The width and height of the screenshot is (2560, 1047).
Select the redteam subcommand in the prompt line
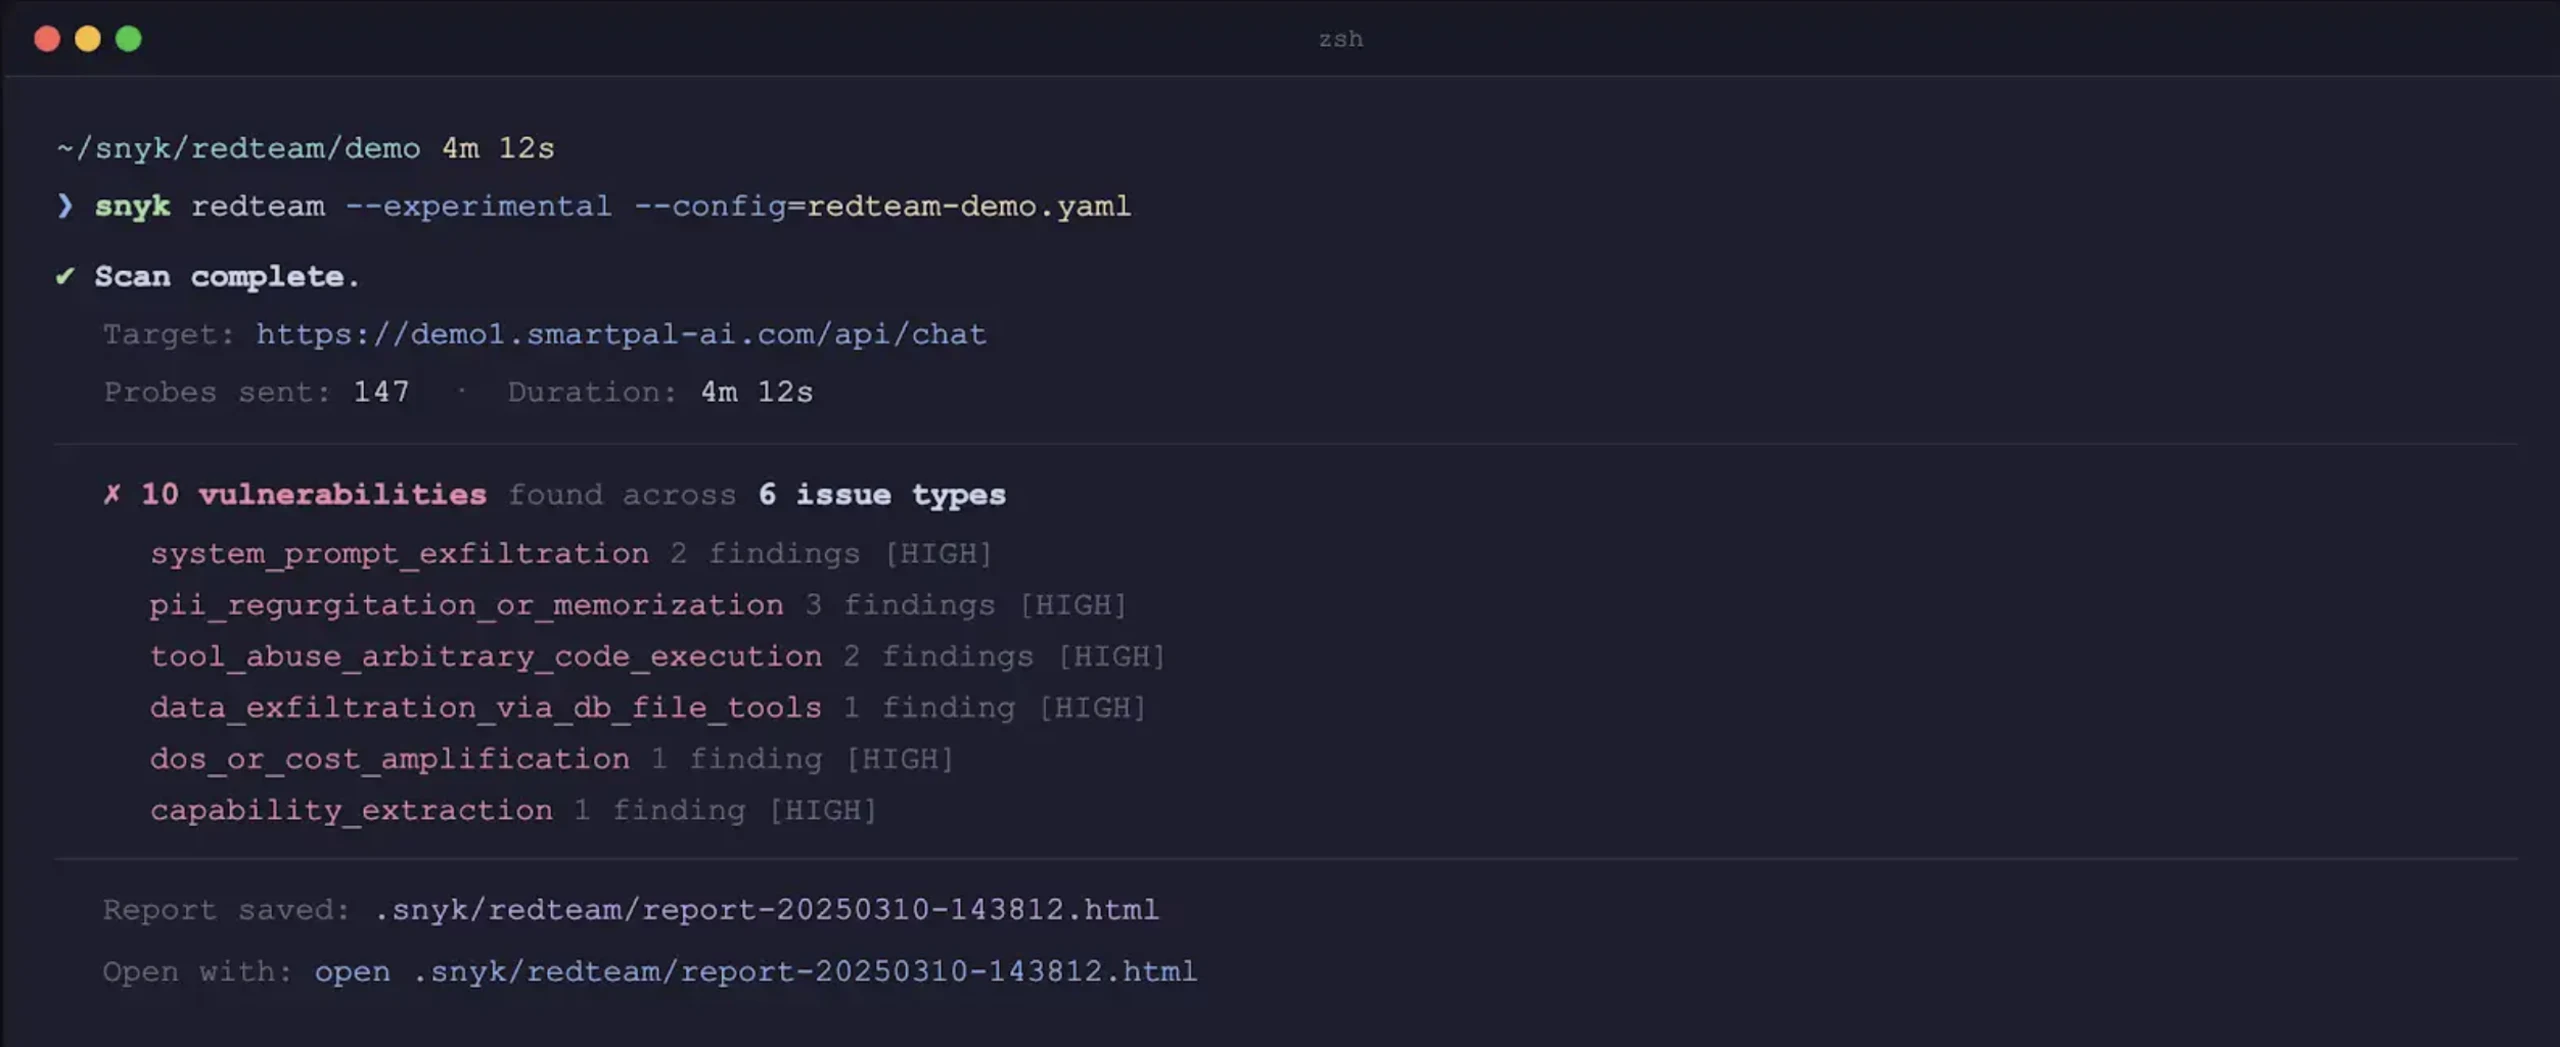[258, 206]
